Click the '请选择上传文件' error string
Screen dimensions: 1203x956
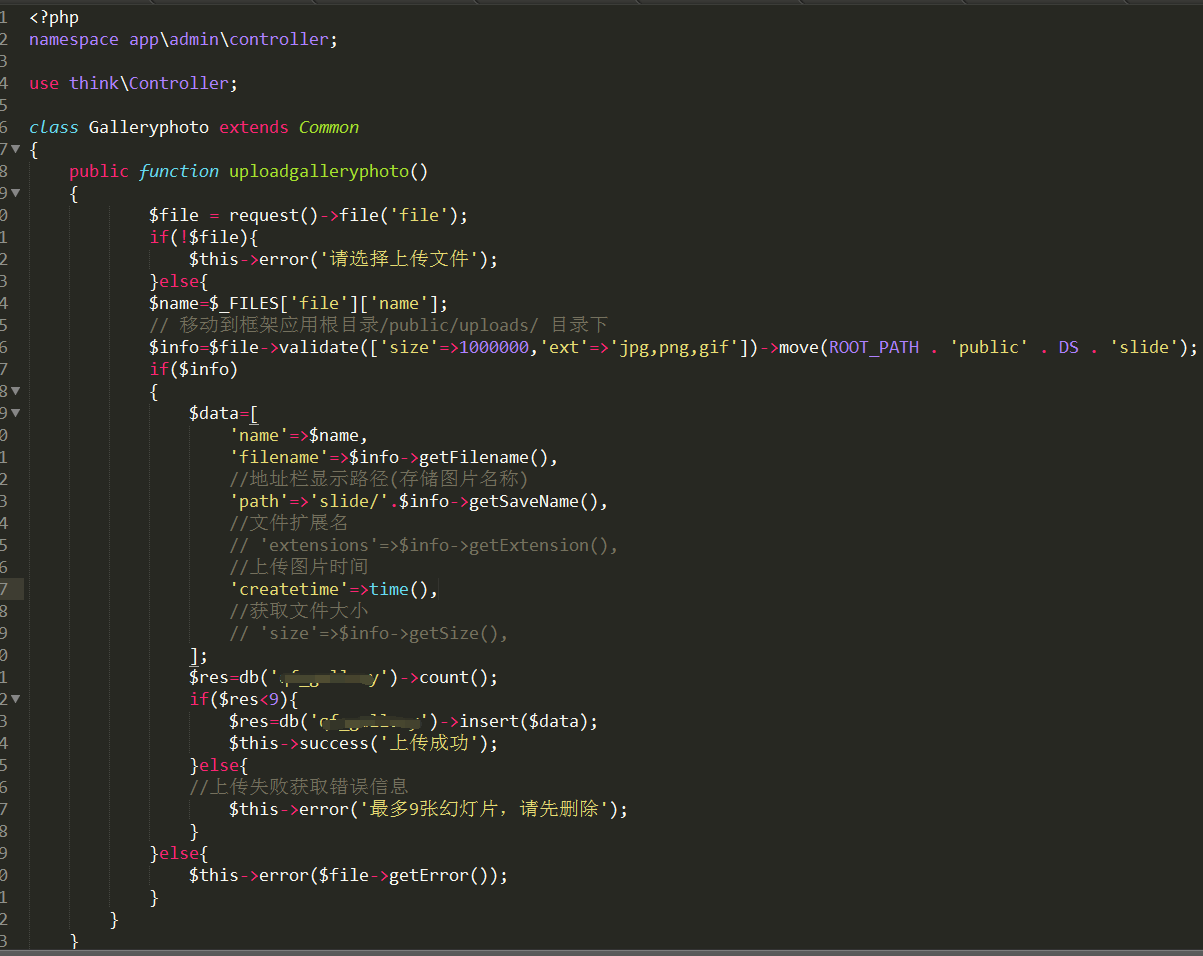(399, 259)
